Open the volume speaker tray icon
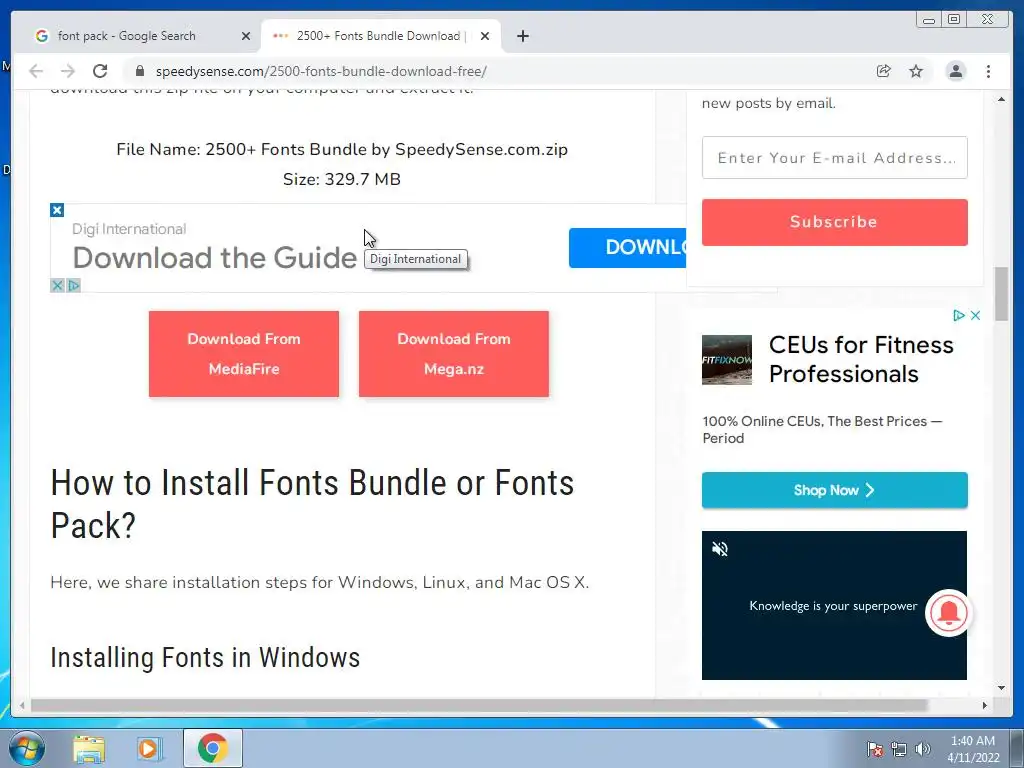Image resolution: width=1024 pixels, height=768 pixels. (923, 749)
